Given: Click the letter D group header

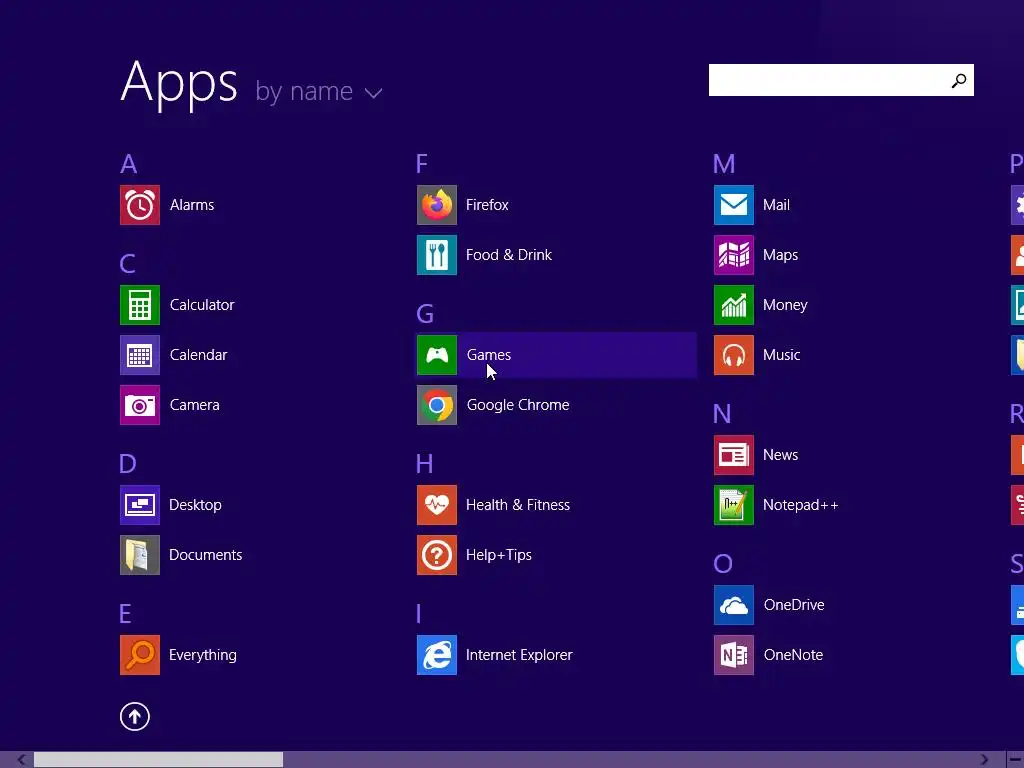Looking at the screenshot, I should click(128, 464).
